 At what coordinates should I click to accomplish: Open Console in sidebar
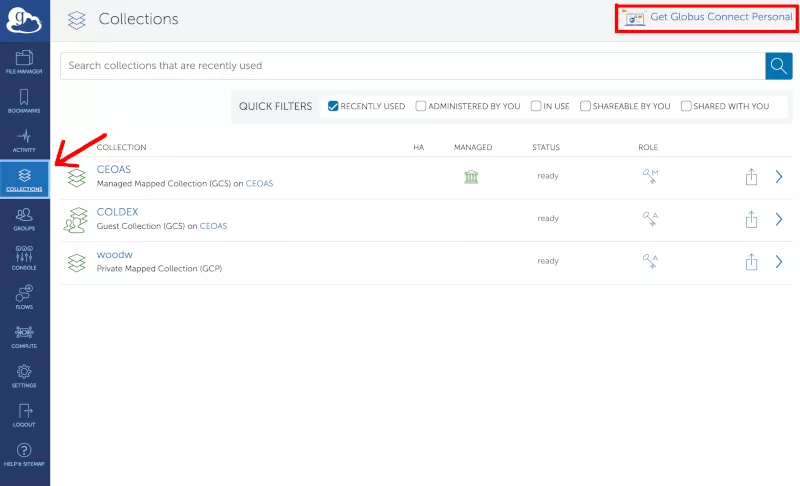24,258
